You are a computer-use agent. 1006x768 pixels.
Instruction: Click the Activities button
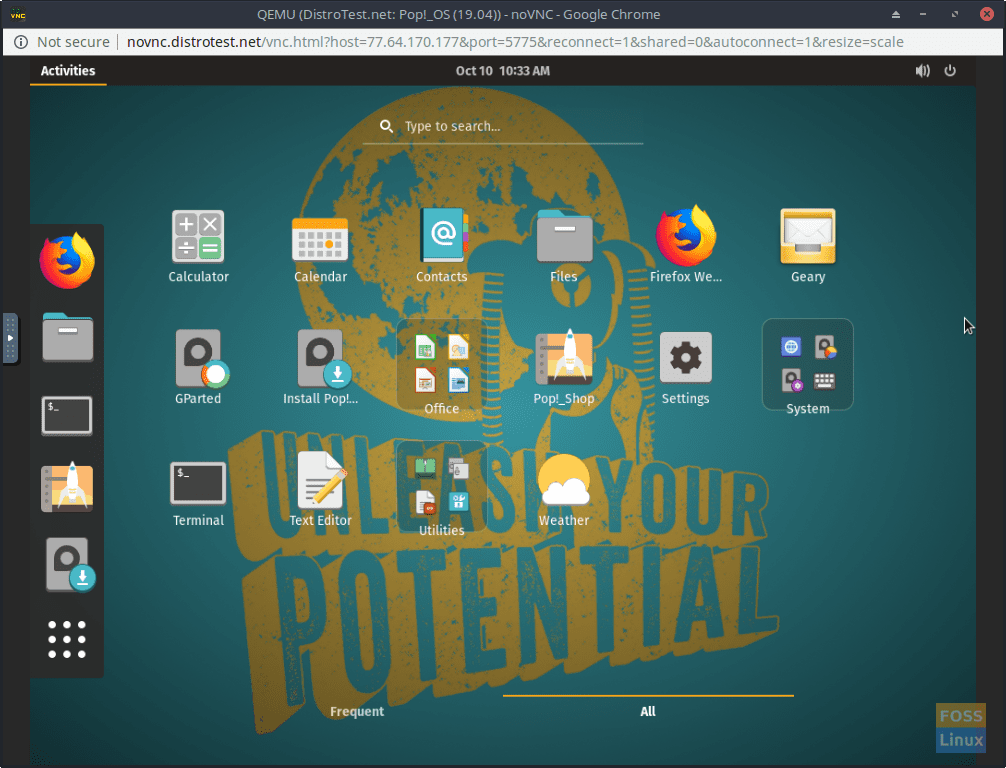(x=68, y=71)
